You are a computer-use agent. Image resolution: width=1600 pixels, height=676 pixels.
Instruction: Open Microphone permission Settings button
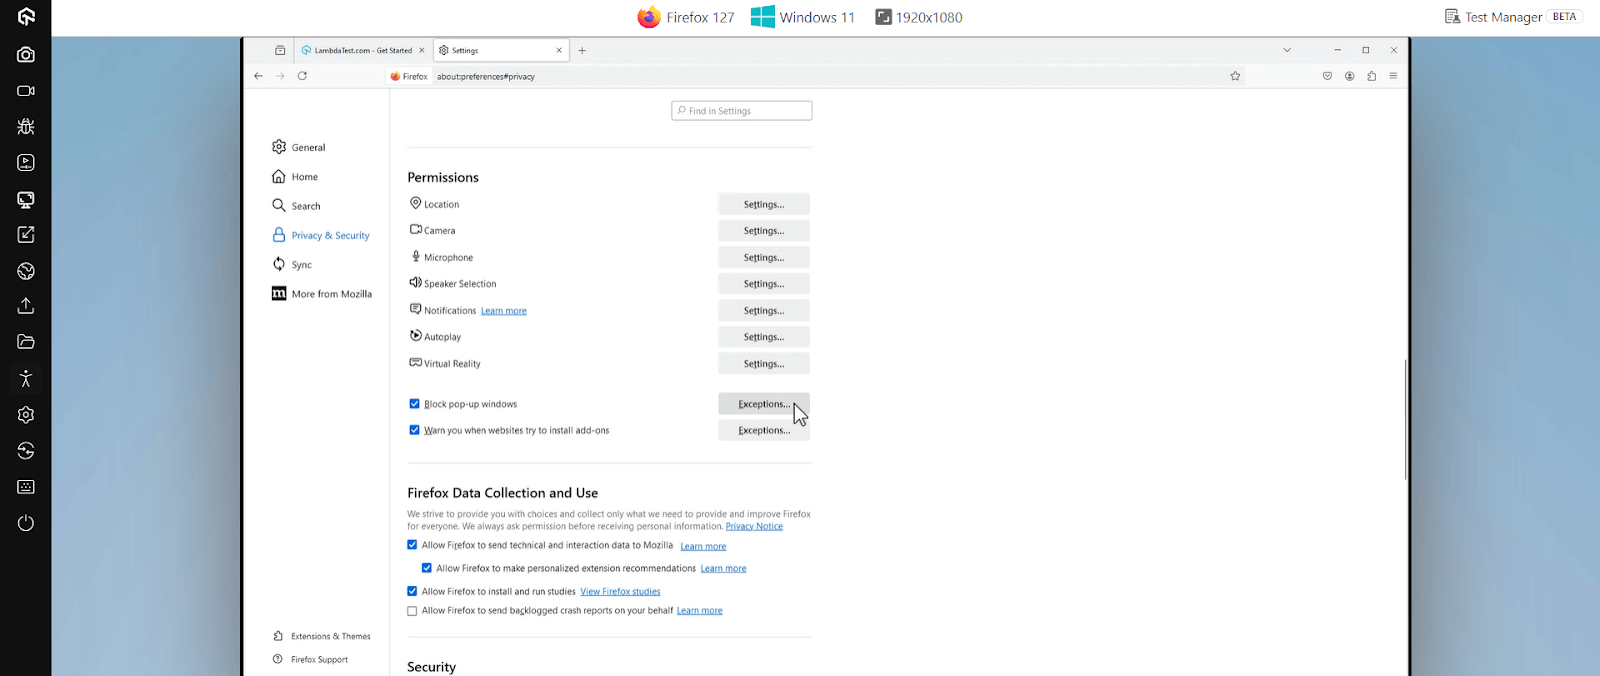pos(764,257)
